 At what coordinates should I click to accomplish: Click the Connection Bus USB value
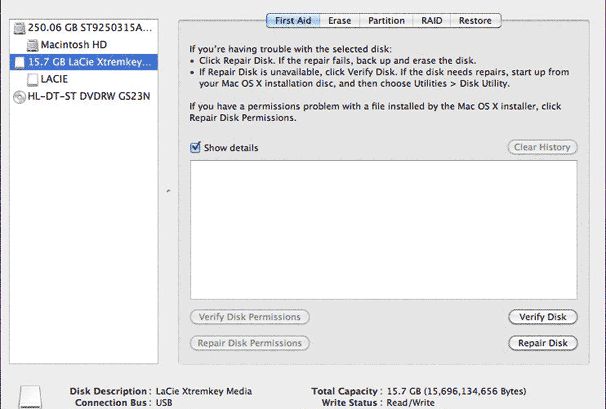click(x=164, y=403)
